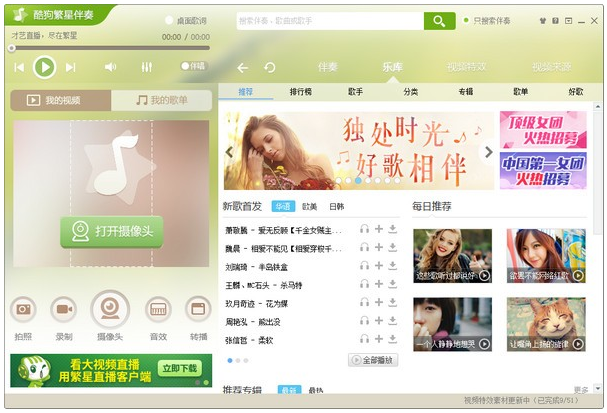The image size is (607, 413).
Task: Add 玖月奇迹 花为媒 with plus icon
Action: (379, 302)
